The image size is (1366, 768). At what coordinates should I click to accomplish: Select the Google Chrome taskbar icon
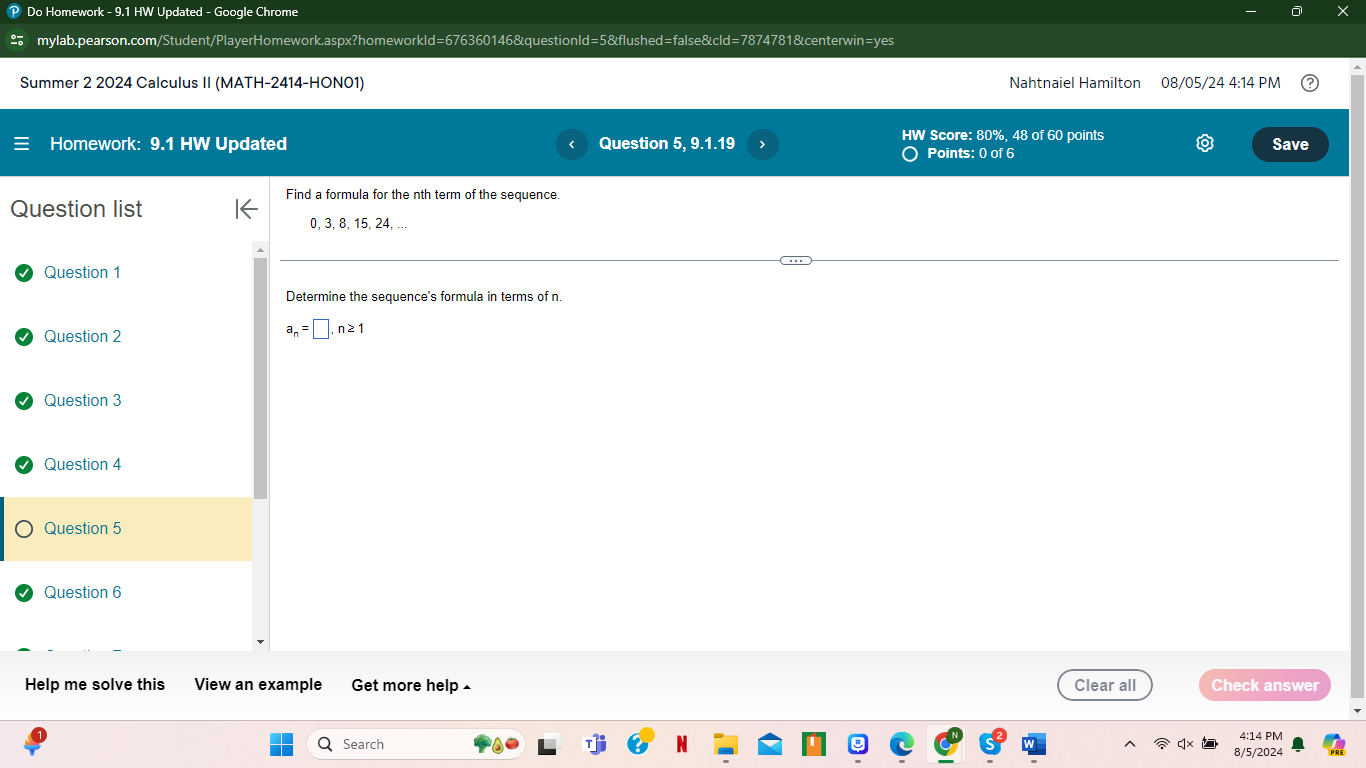pyautogui.click(x=945, y=744)
